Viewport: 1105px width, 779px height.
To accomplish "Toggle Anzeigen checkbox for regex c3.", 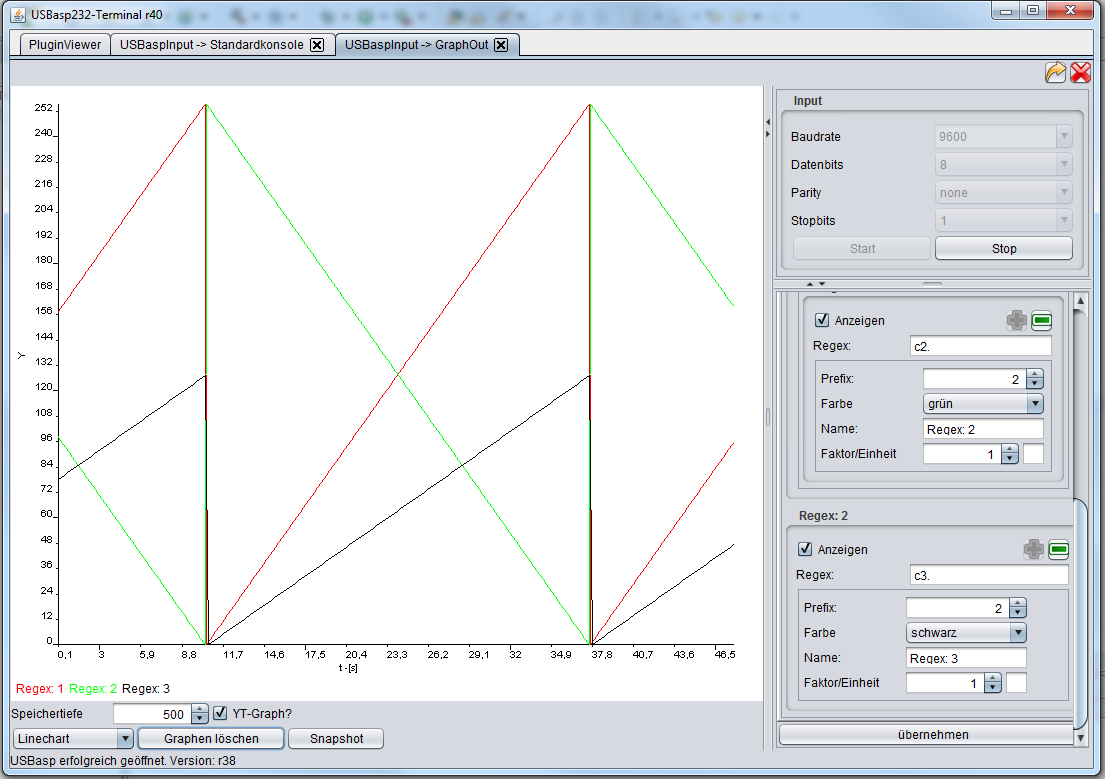I will pyautogui.click(x=805, y=549).
